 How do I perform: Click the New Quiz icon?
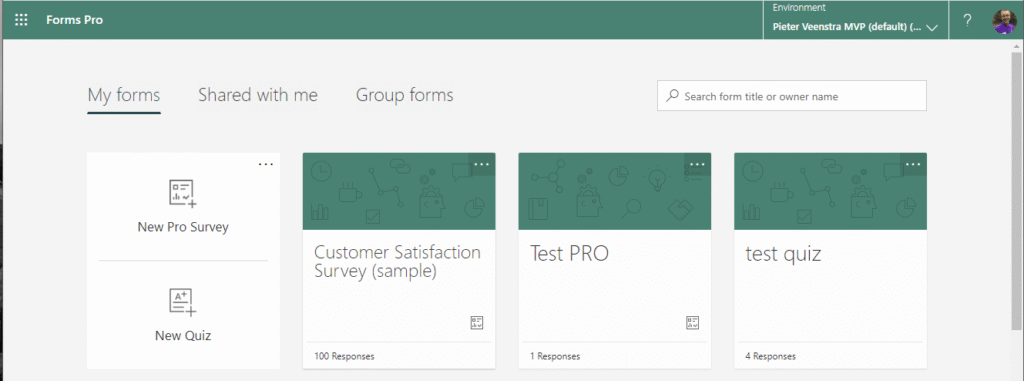(x=183, y=302)
